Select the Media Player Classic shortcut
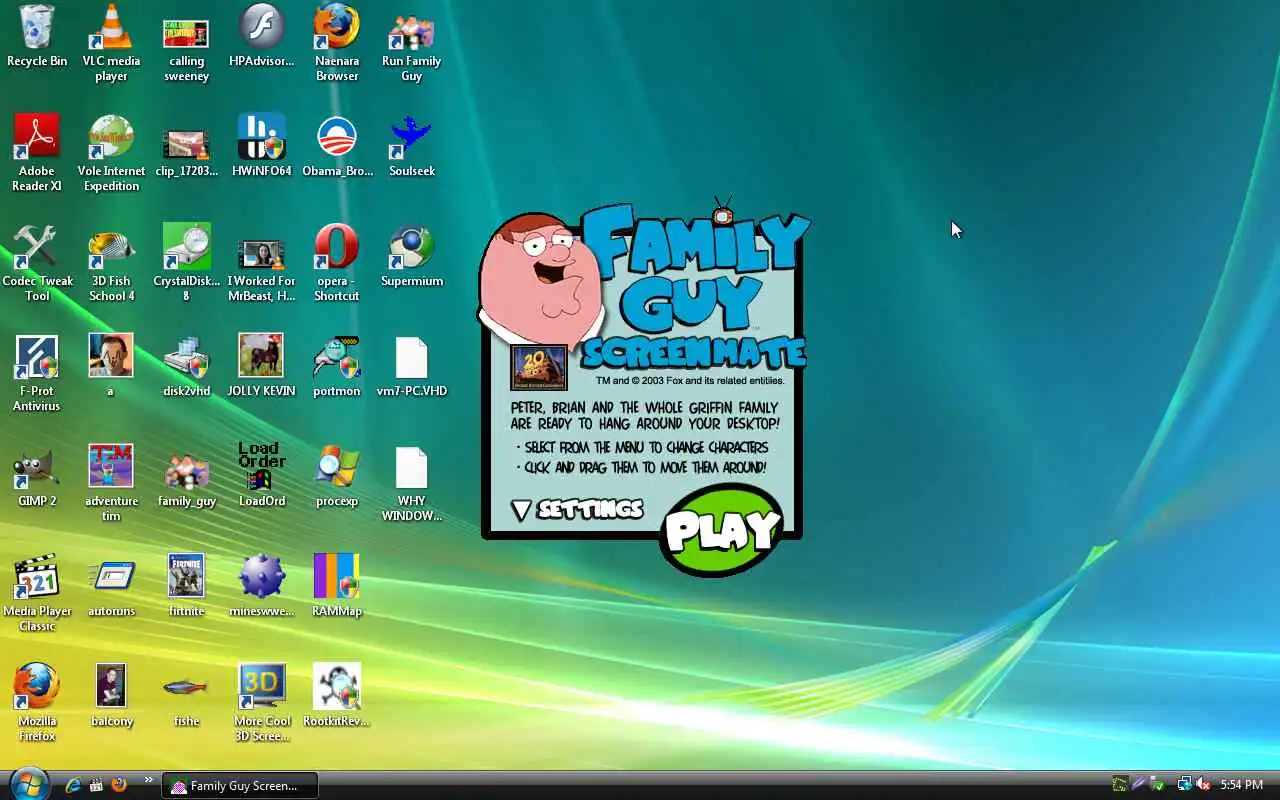Image resolution: width=1280 pixels, height=800 pixels. pyautogui.click(x=37, y=592)
